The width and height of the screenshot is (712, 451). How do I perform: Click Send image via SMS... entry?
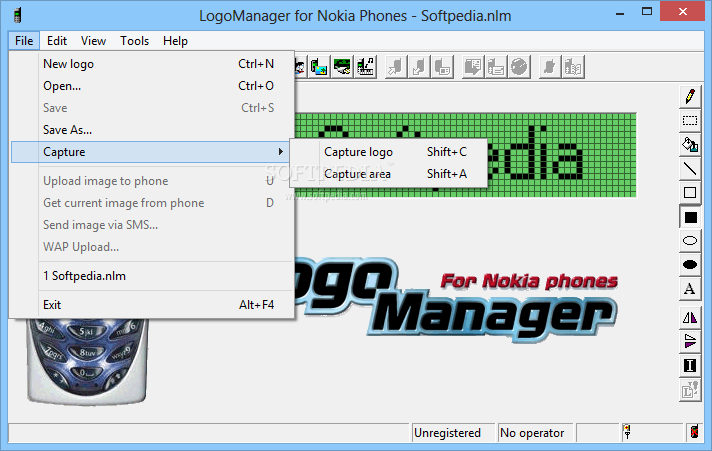(152, 225)
